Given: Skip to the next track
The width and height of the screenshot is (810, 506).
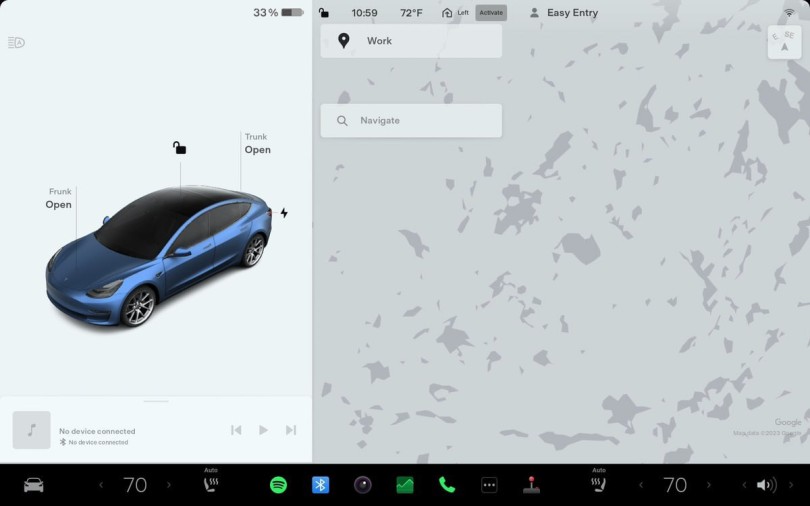Looking at the screenshot, I should click(291, 430).
